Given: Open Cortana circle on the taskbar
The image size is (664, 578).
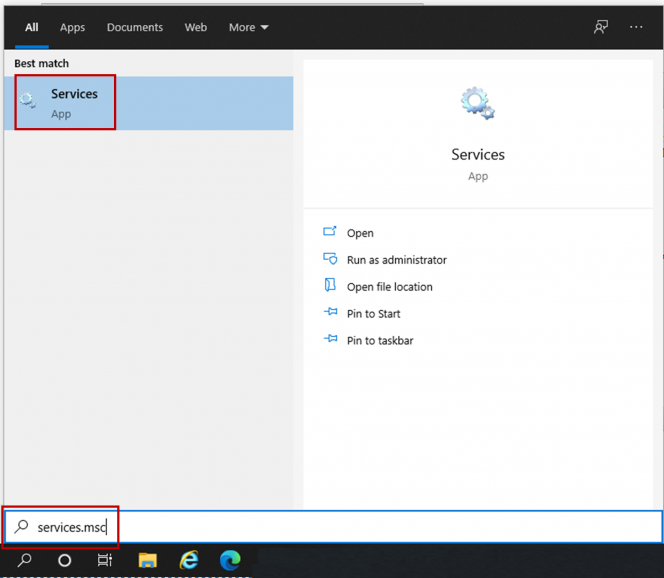Looking at the screenshot, I should coord(64,561).
